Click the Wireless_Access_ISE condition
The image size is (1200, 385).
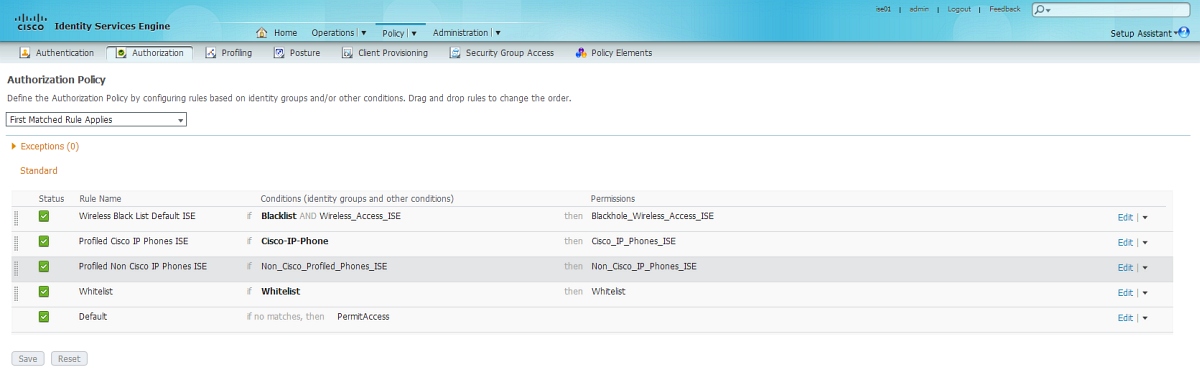360,216
